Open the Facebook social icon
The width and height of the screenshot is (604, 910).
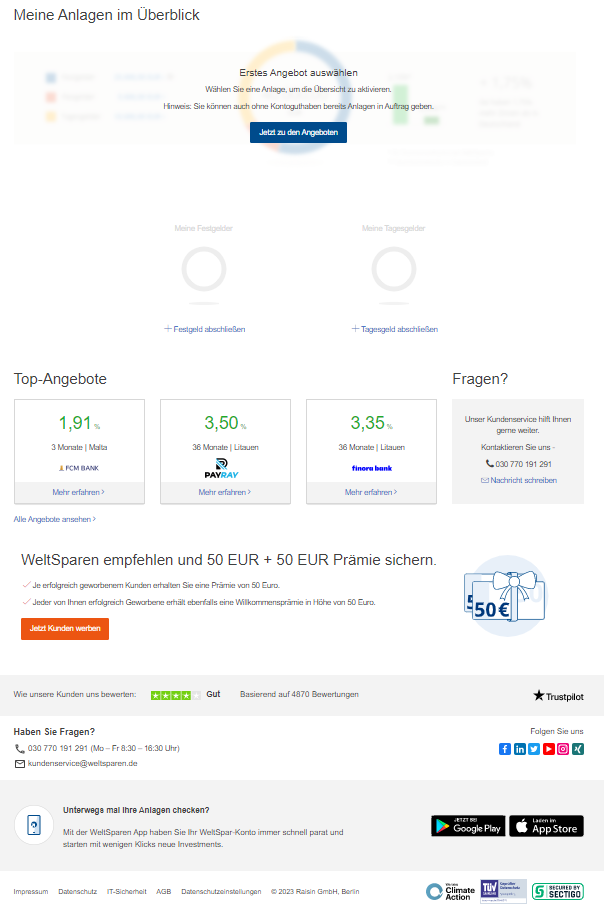click(505, 749)
